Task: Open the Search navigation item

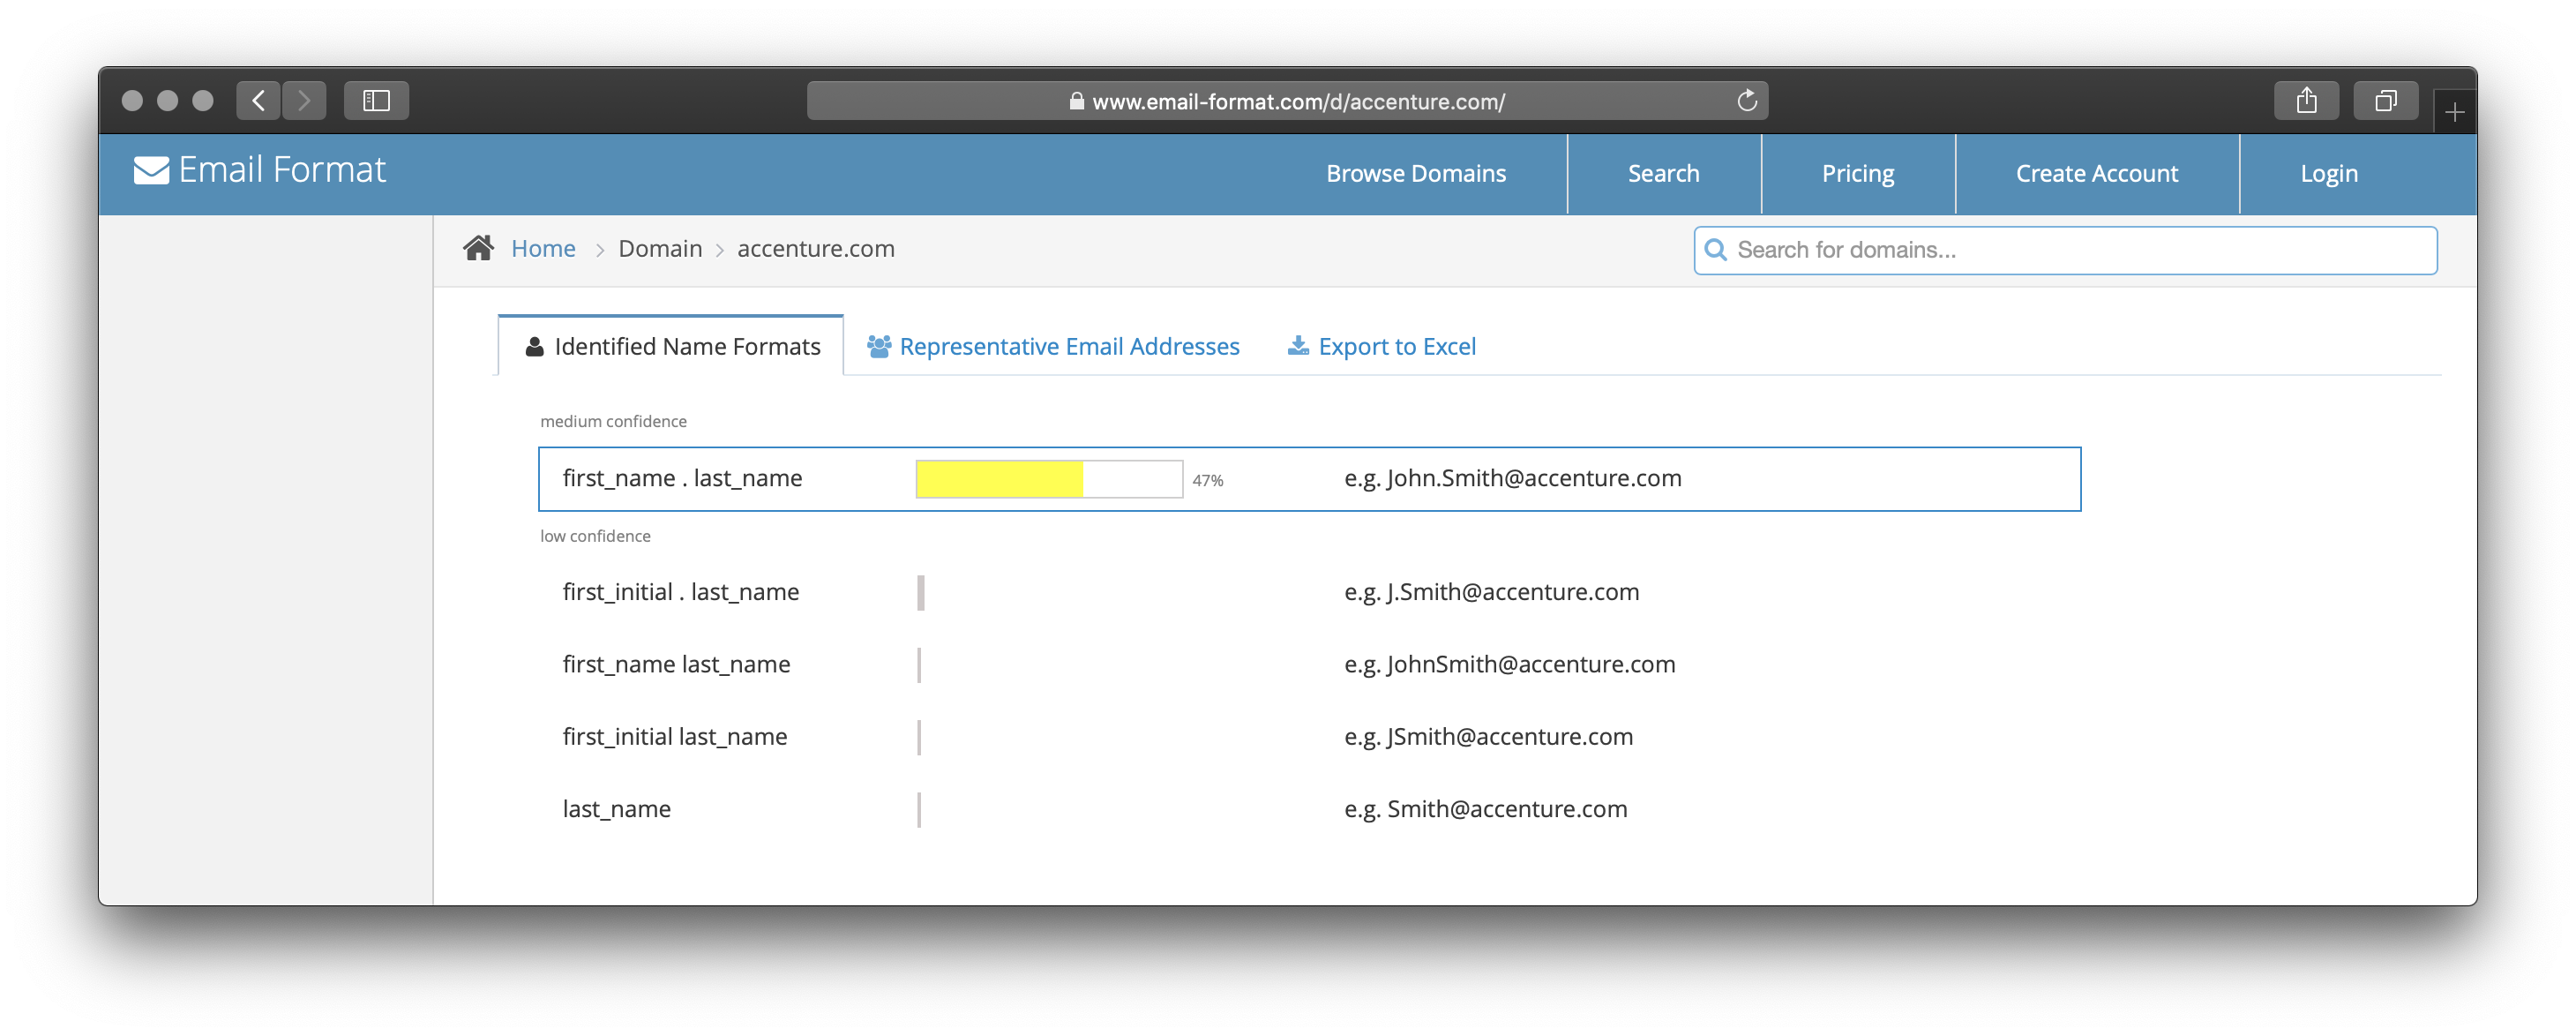Action: pos(1663,174)
